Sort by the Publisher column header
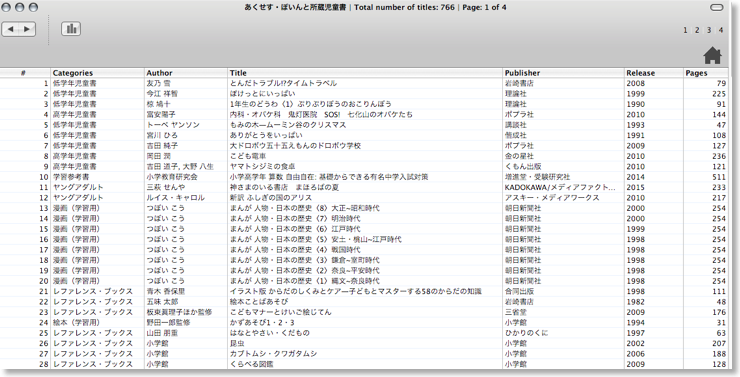 pos(563,73)
